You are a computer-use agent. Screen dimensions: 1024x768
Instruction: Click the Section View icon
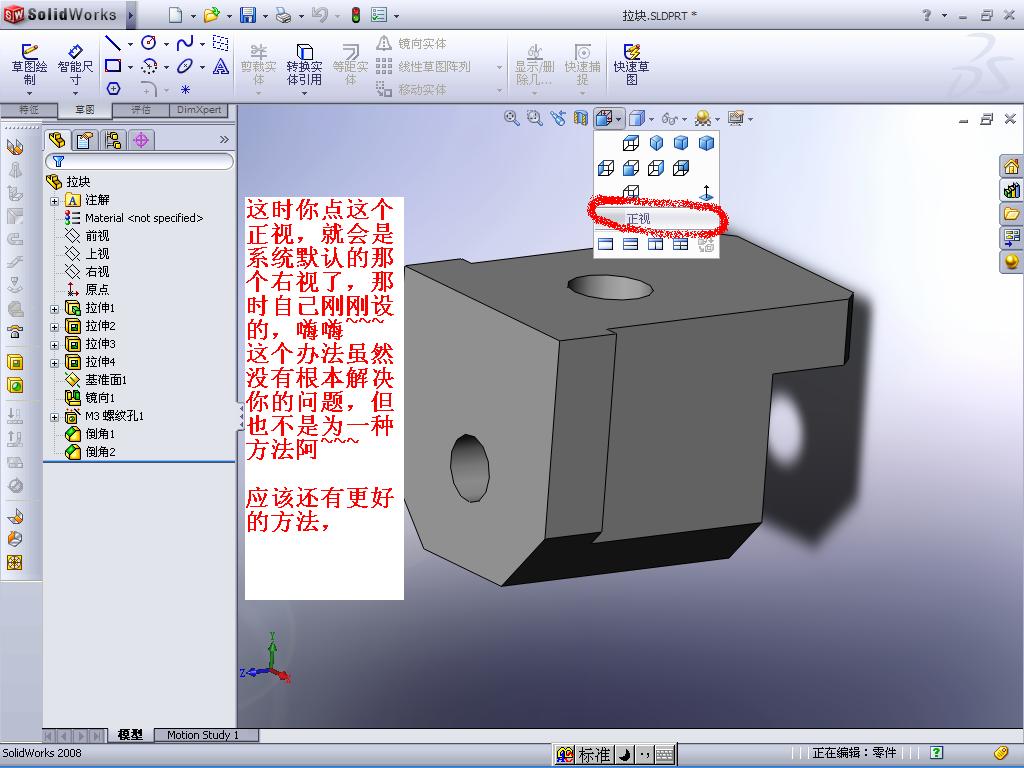pos(580,118)
